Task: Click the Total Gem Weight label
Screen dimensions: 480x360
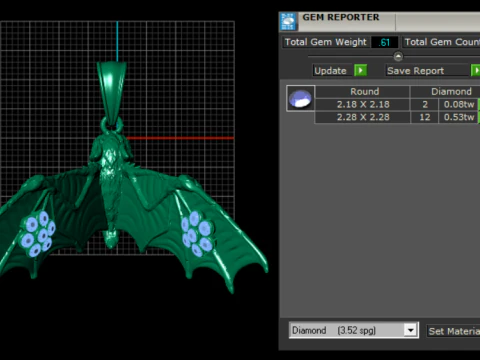Action: click(326, 42)
